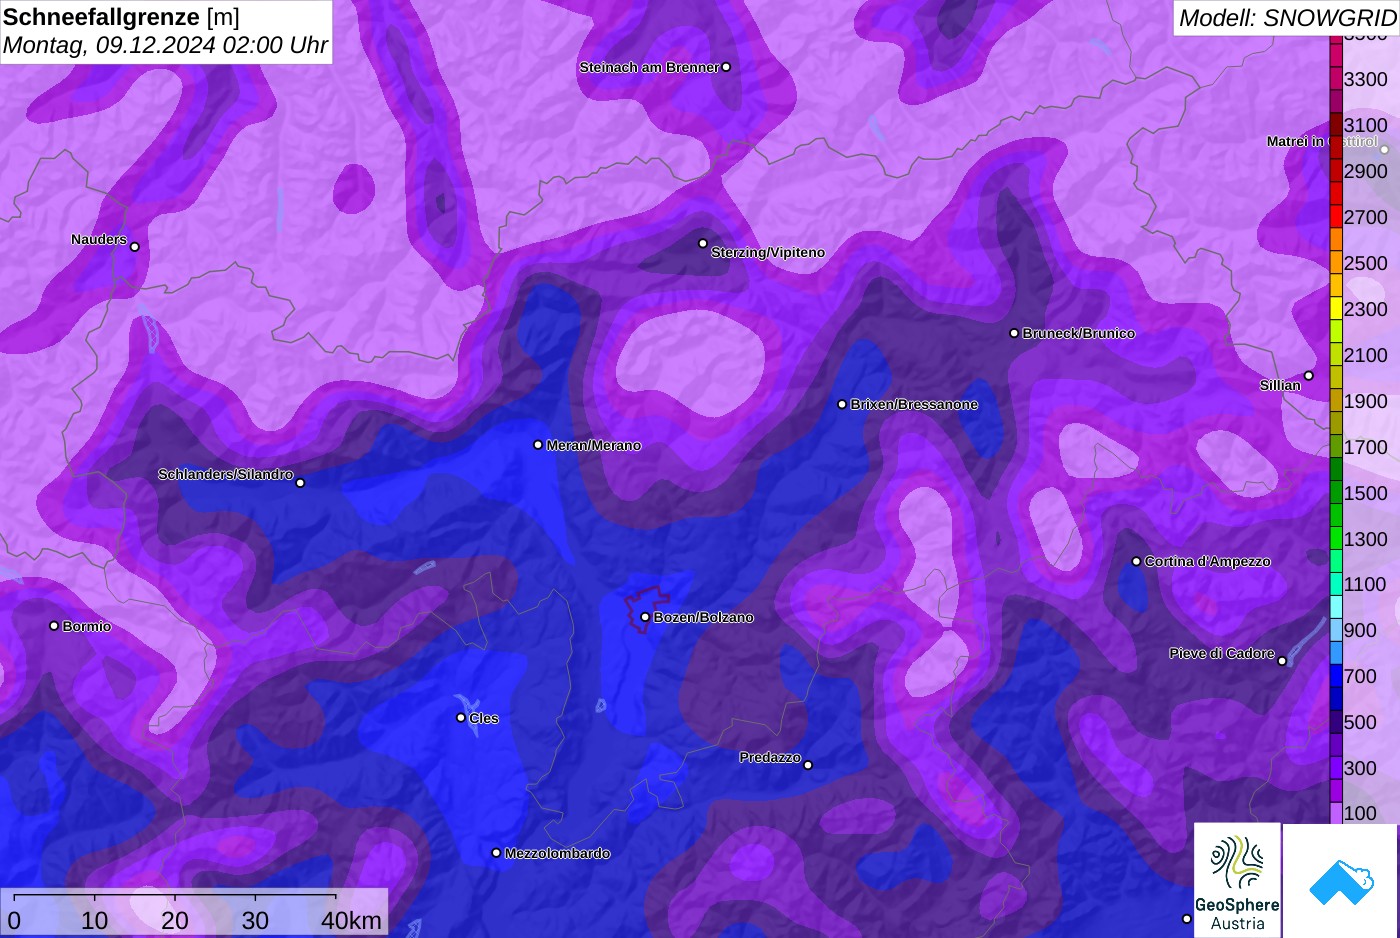The height and width of the screenshot is (938, 1400).
Task: Click the Pieve di Cadore label text
Action: click(1222, 653)
